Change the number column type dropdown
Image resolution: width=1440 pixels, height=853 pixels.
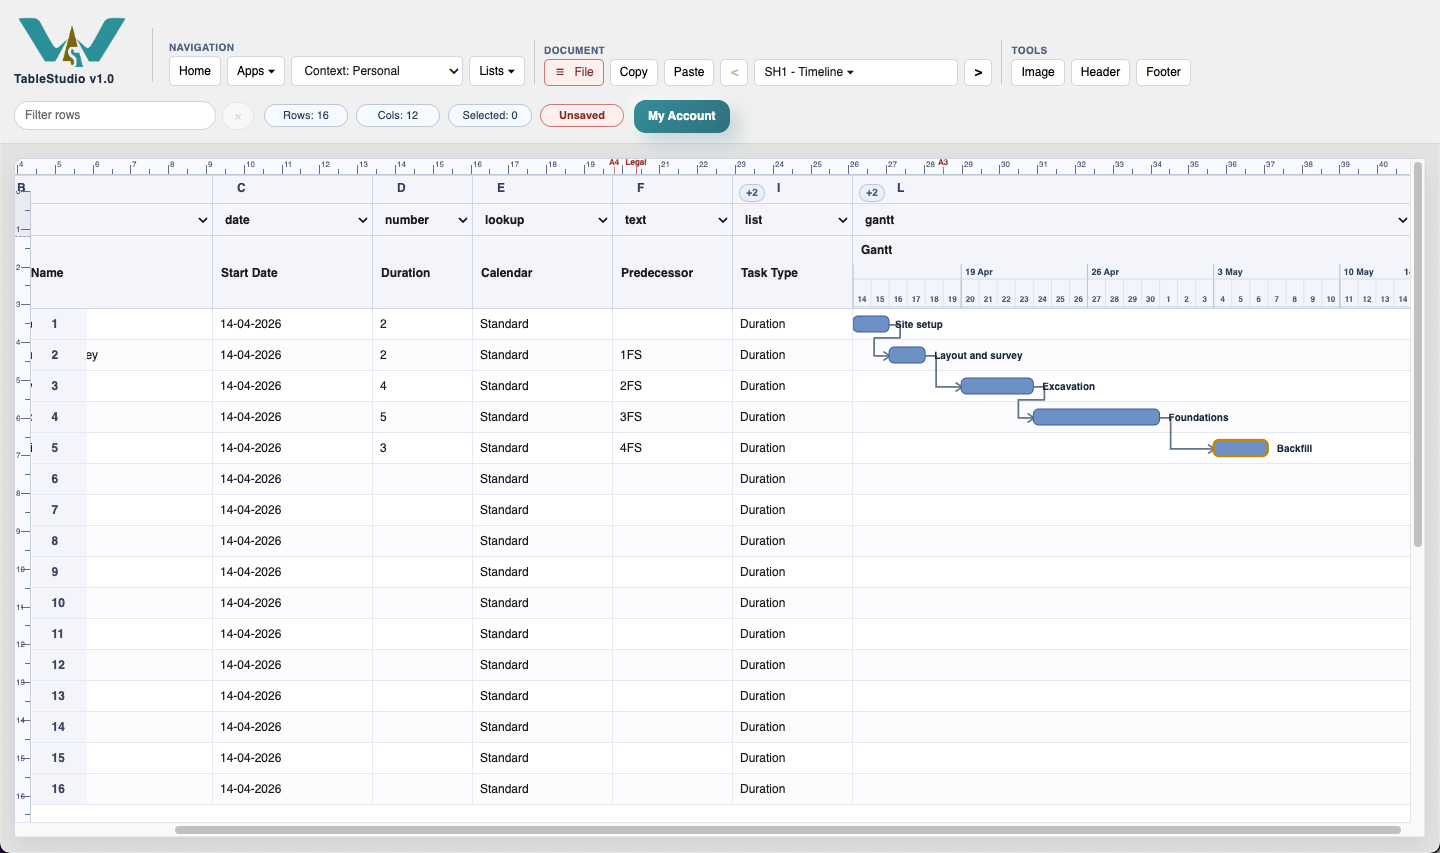(x=422, y=220)
